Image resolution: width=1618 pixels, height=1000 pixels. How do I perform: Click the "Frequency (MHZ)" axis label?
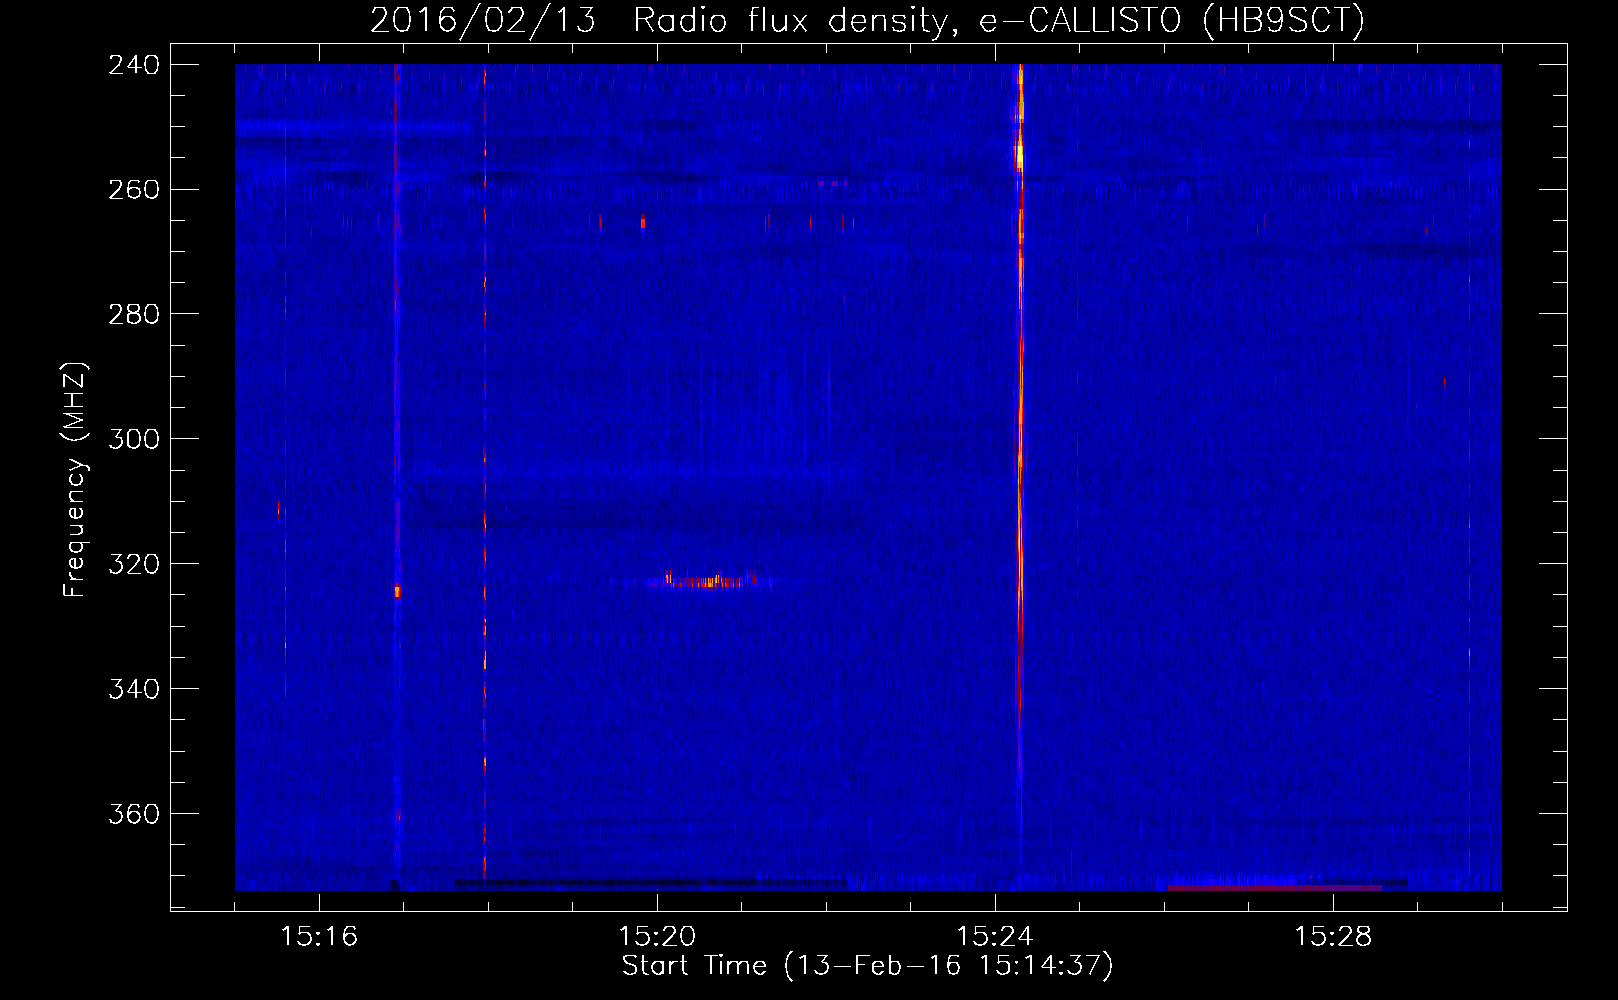pos(75,479)
